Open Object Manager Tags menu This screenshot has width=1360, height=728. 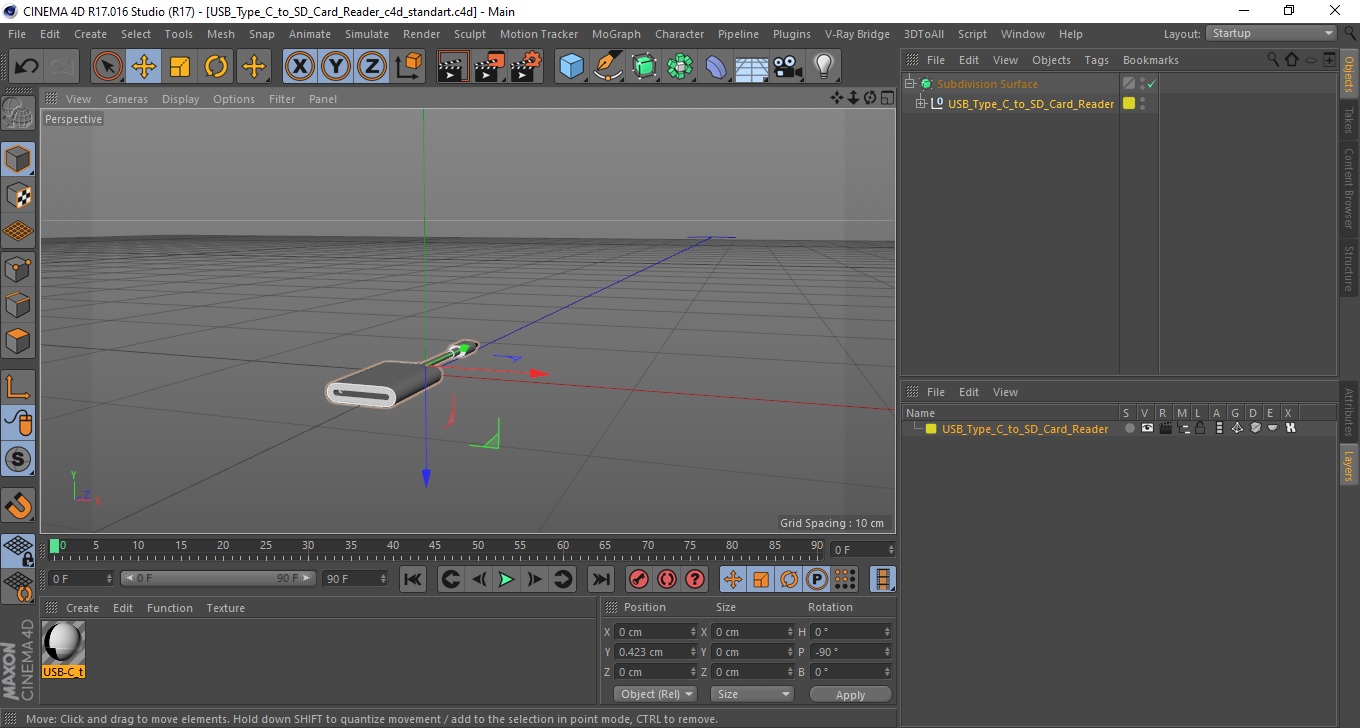click(x=1096, y=60)
